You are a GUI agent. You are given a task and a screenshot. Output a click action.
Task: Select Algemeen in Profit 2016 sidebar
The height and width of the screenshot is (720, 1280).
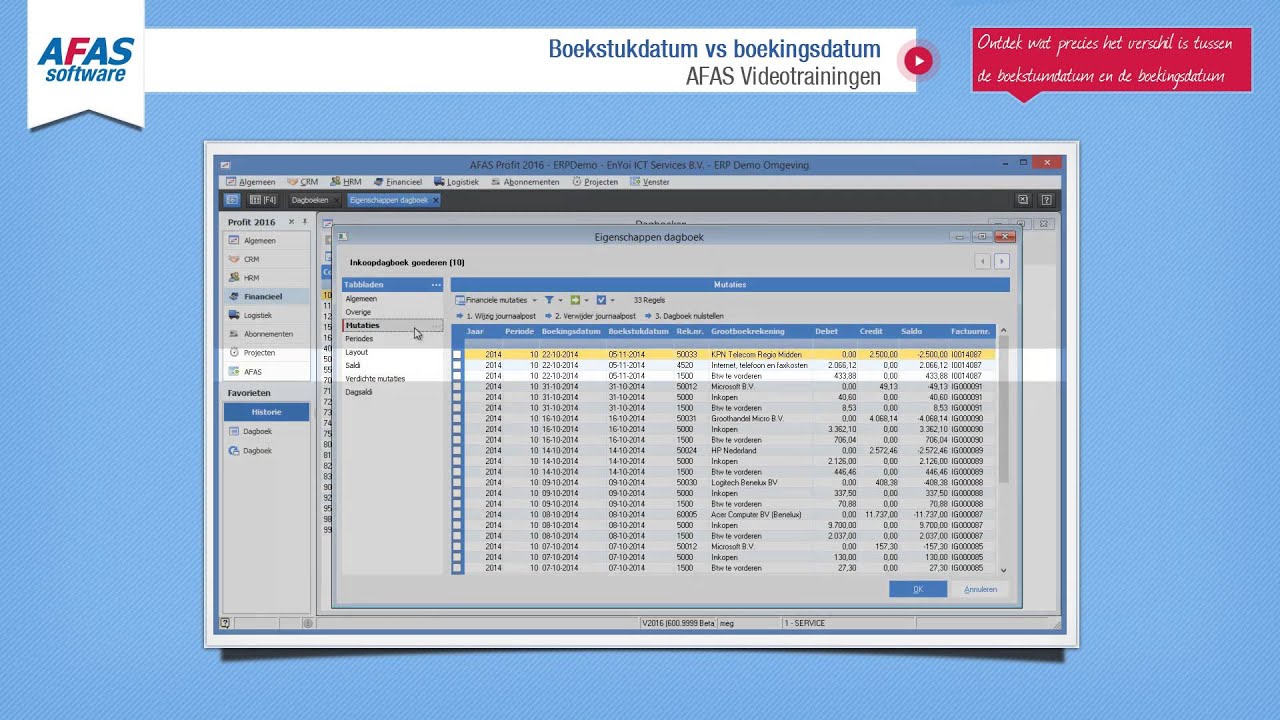click(x=266, y=241)
